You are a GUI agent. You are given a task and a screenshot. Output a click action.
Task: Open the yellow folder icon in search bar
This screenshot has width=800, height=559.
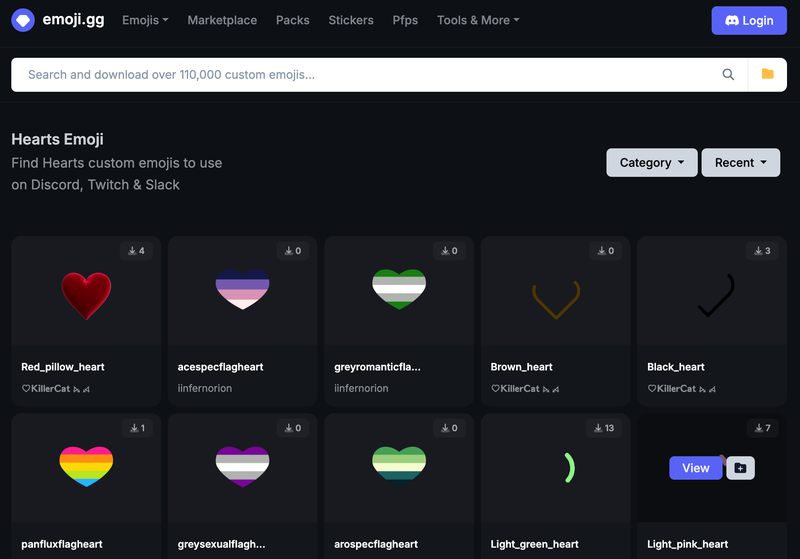(x=767, y=74)
